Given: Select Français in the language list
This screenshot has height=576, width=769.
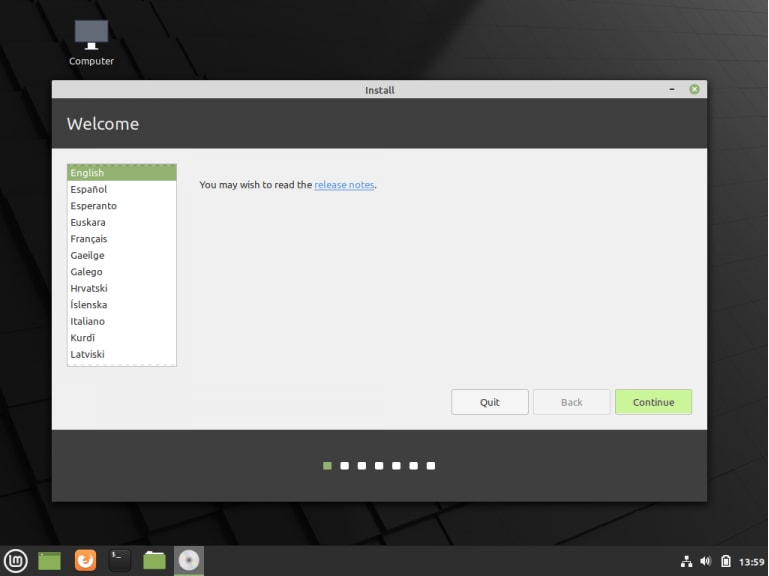Looking at the screenshot, I should pyautogui.click(x=122, y=239).
